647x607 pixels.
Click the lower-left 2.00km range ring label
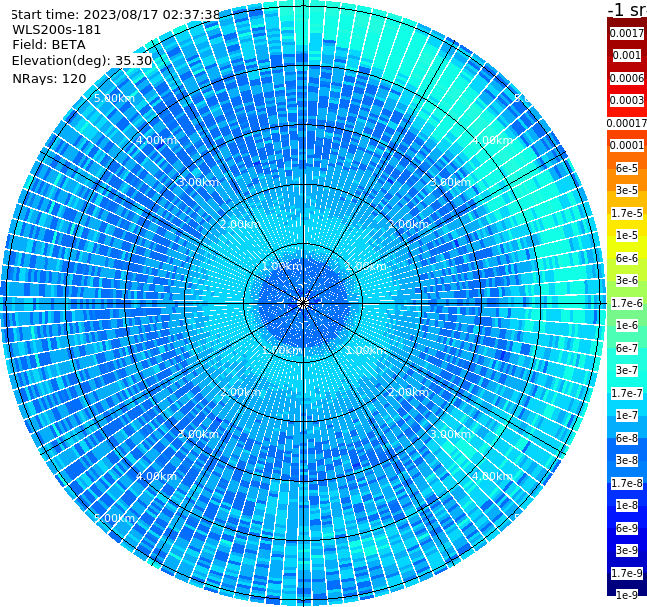pos(240,392)
